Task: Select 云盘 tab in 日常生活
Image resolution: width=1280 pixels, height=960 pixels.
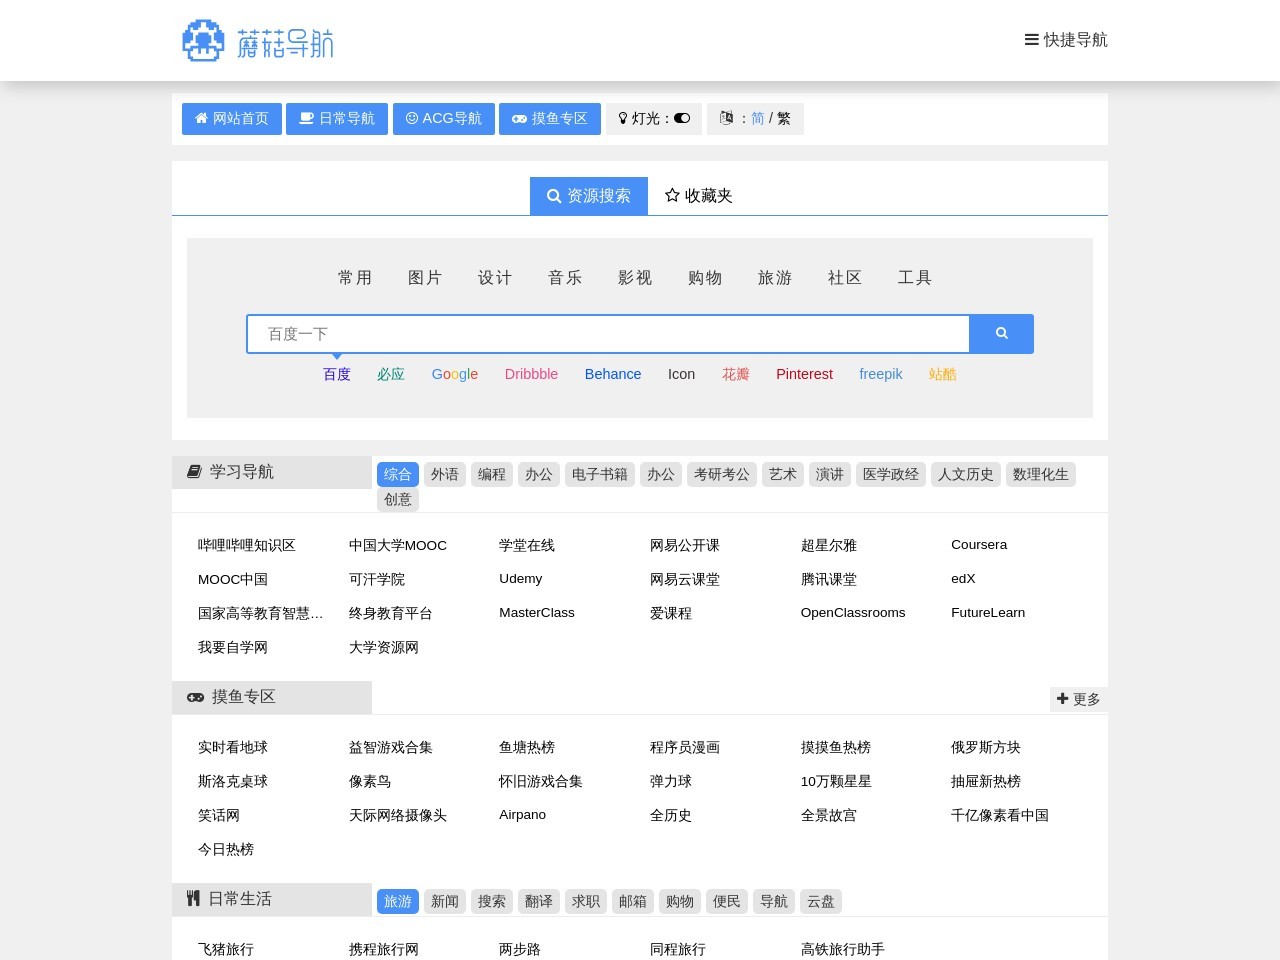Action: click(x=821, y=901)
